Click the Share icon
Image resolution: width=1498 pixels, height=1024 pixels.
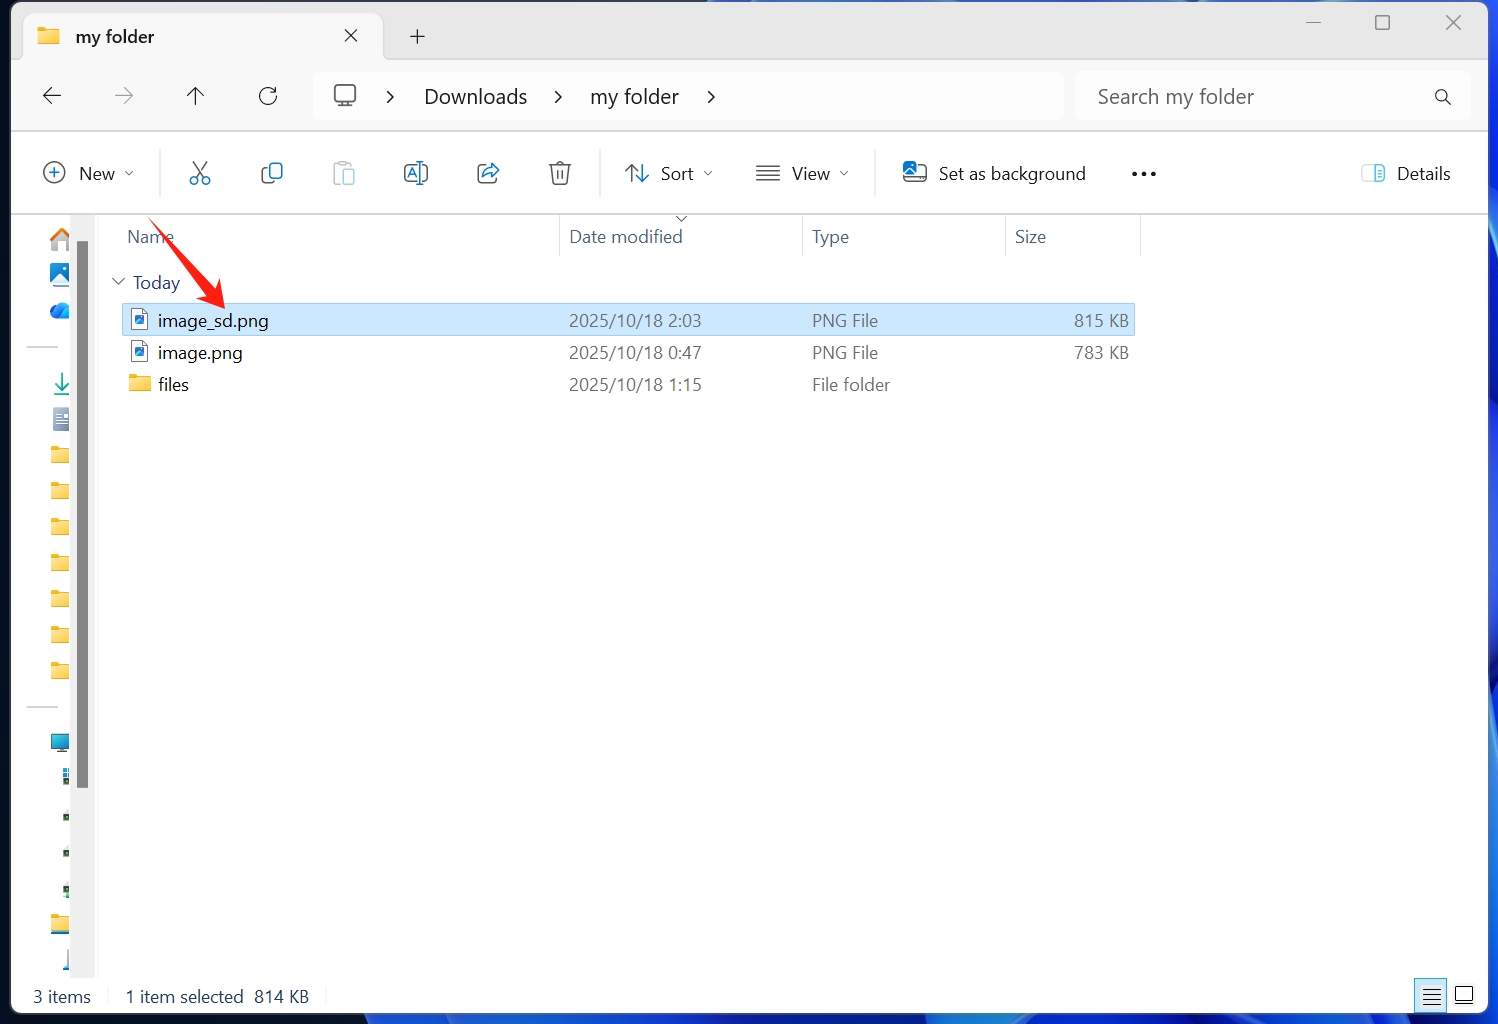pos(488,174)
